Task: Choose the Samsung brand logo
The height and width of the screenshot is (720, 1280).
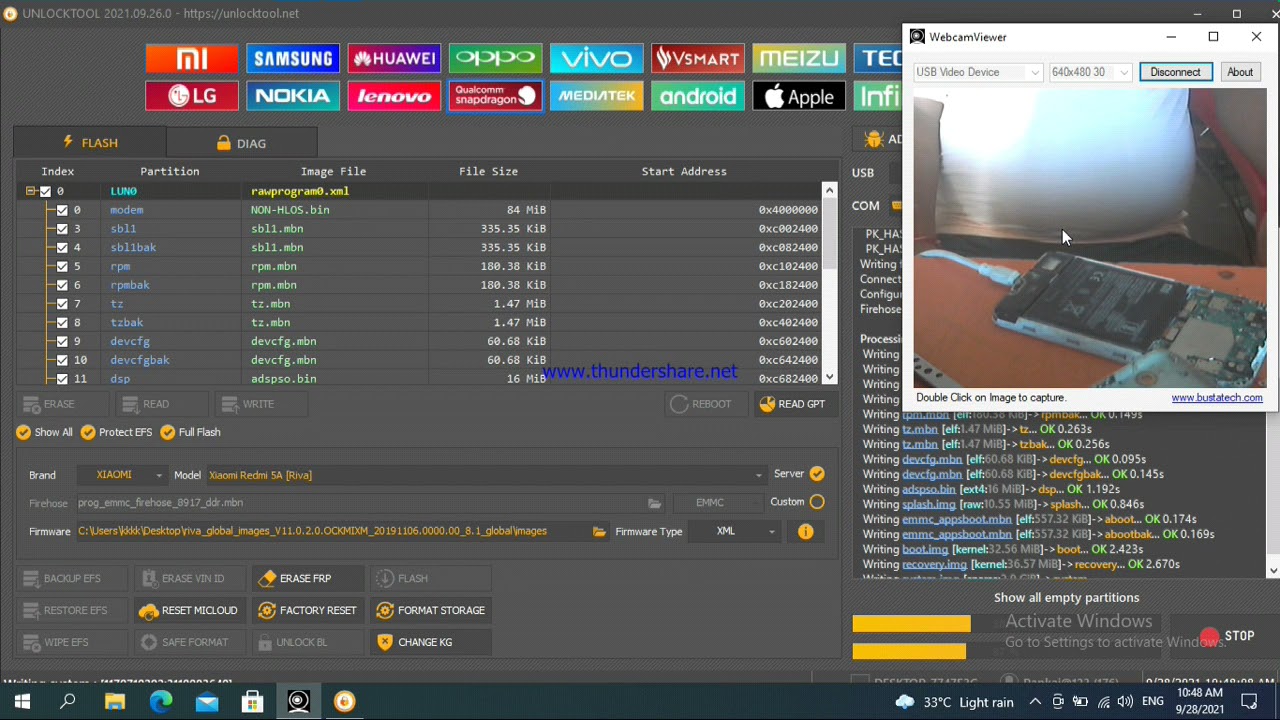Action: point(293,59)
